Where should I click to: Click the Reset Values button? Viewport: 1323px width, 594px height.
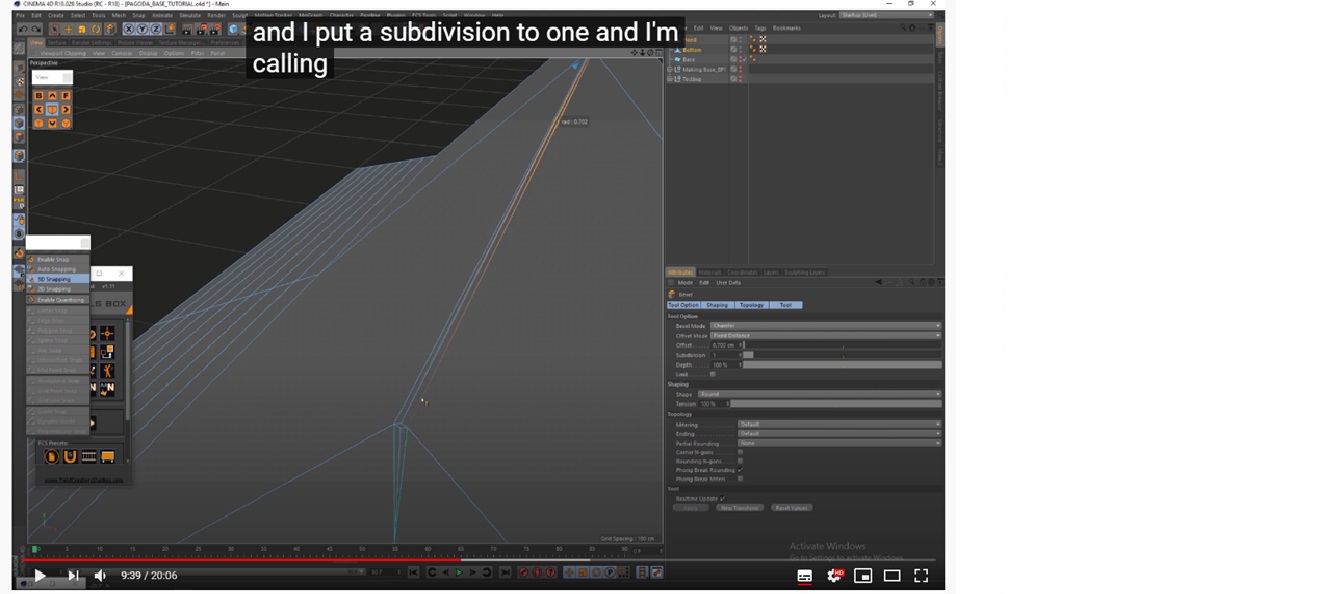(x=790, y=508)
